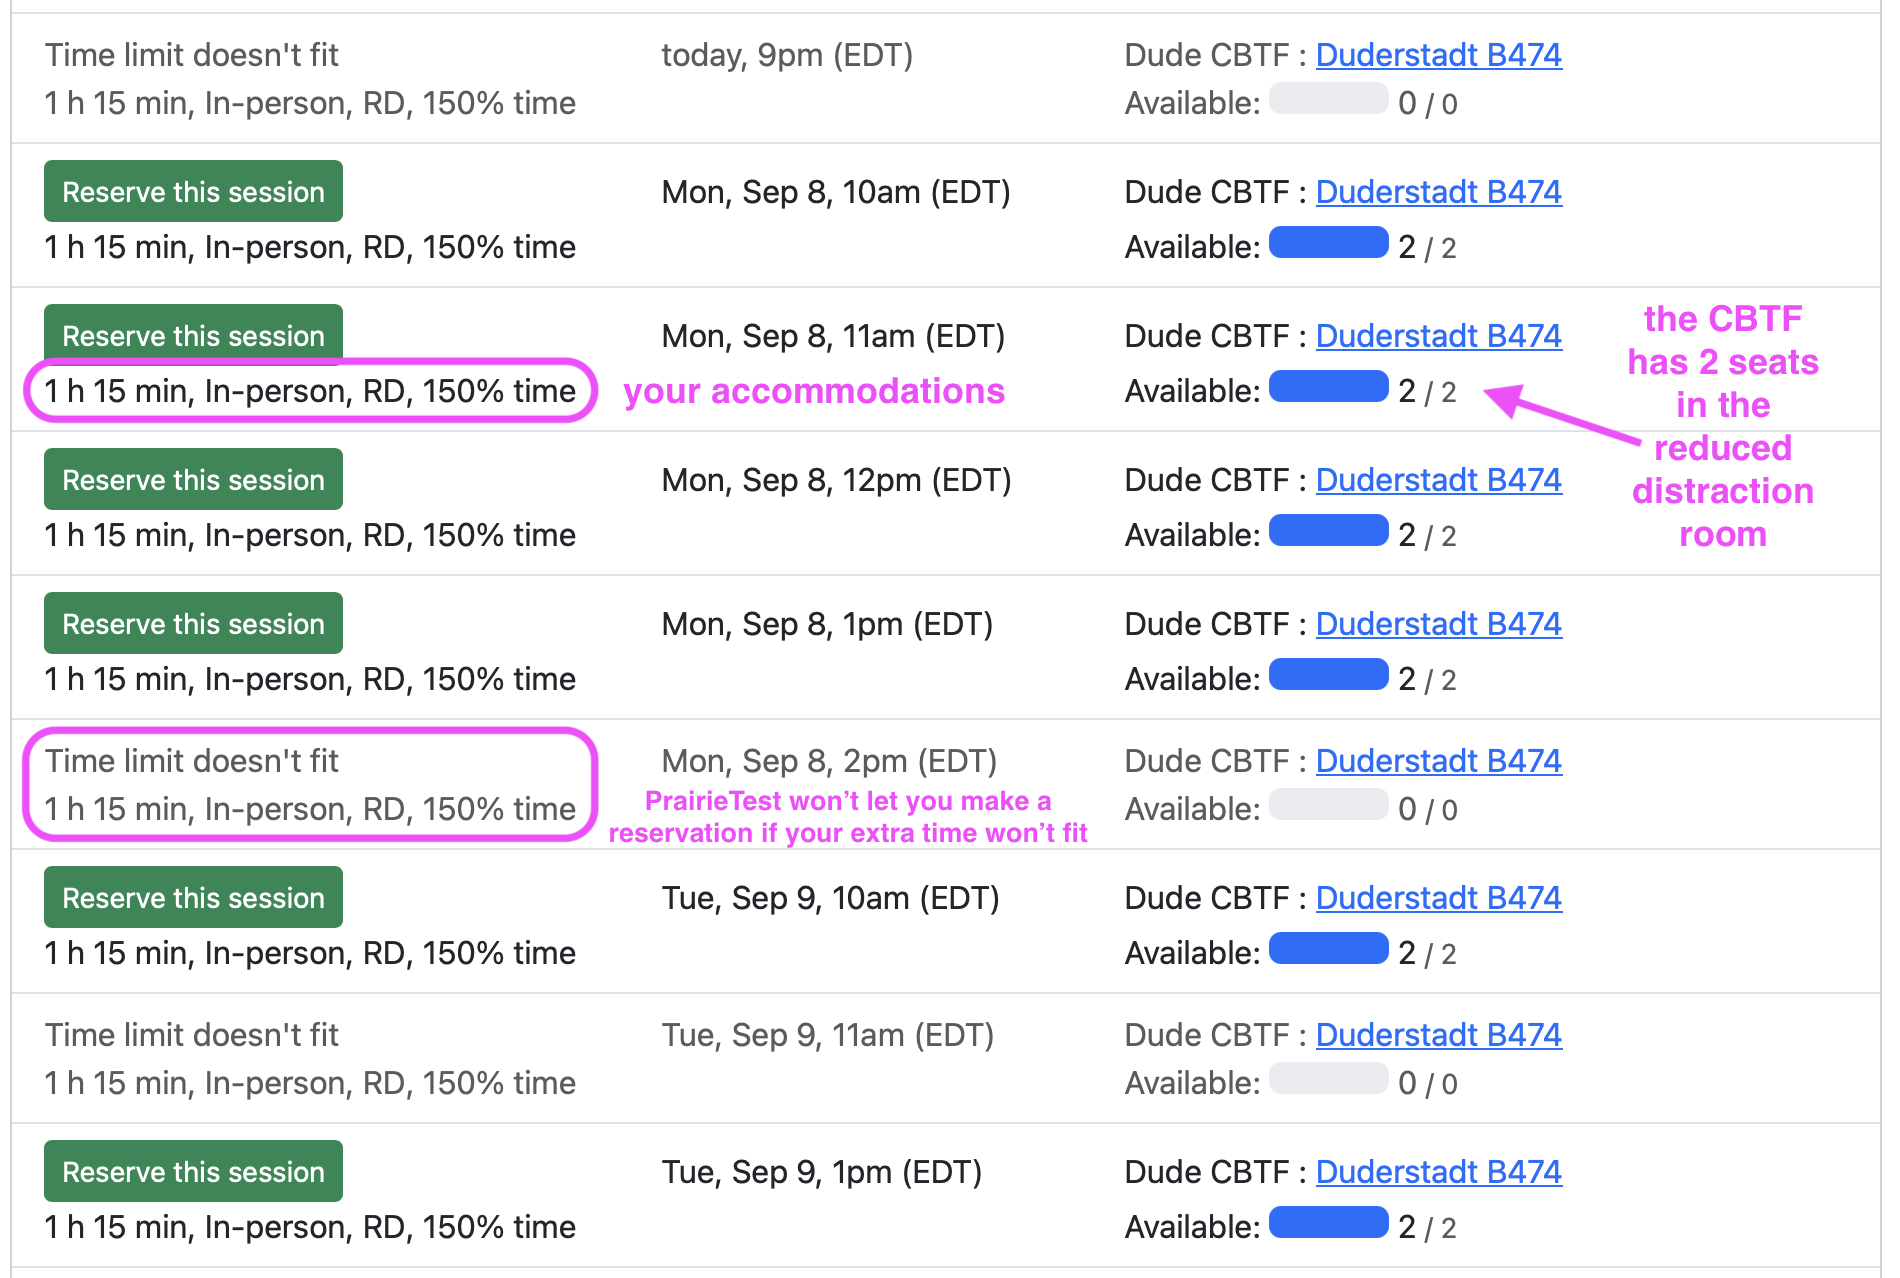Reserve the Tue, Sep 9, 10am session
Screen dimensions: 1900x1278
[x=193, y=897]
